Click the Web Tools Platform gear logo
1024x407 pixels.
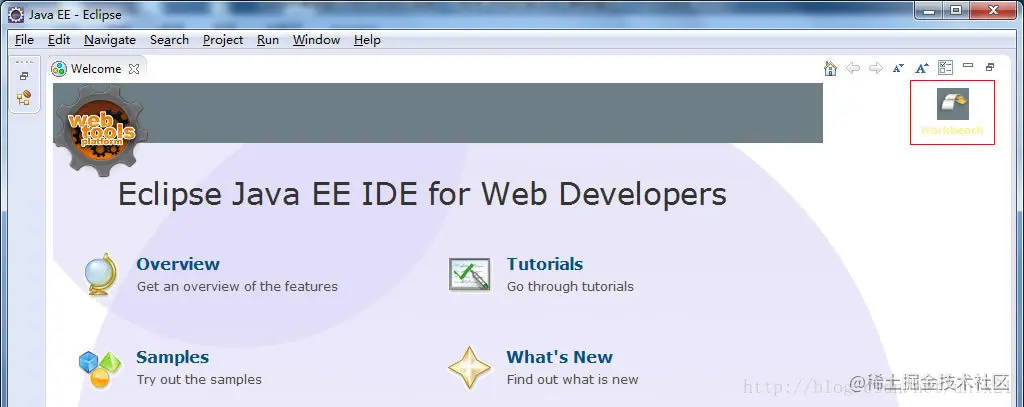click(101, 130)
